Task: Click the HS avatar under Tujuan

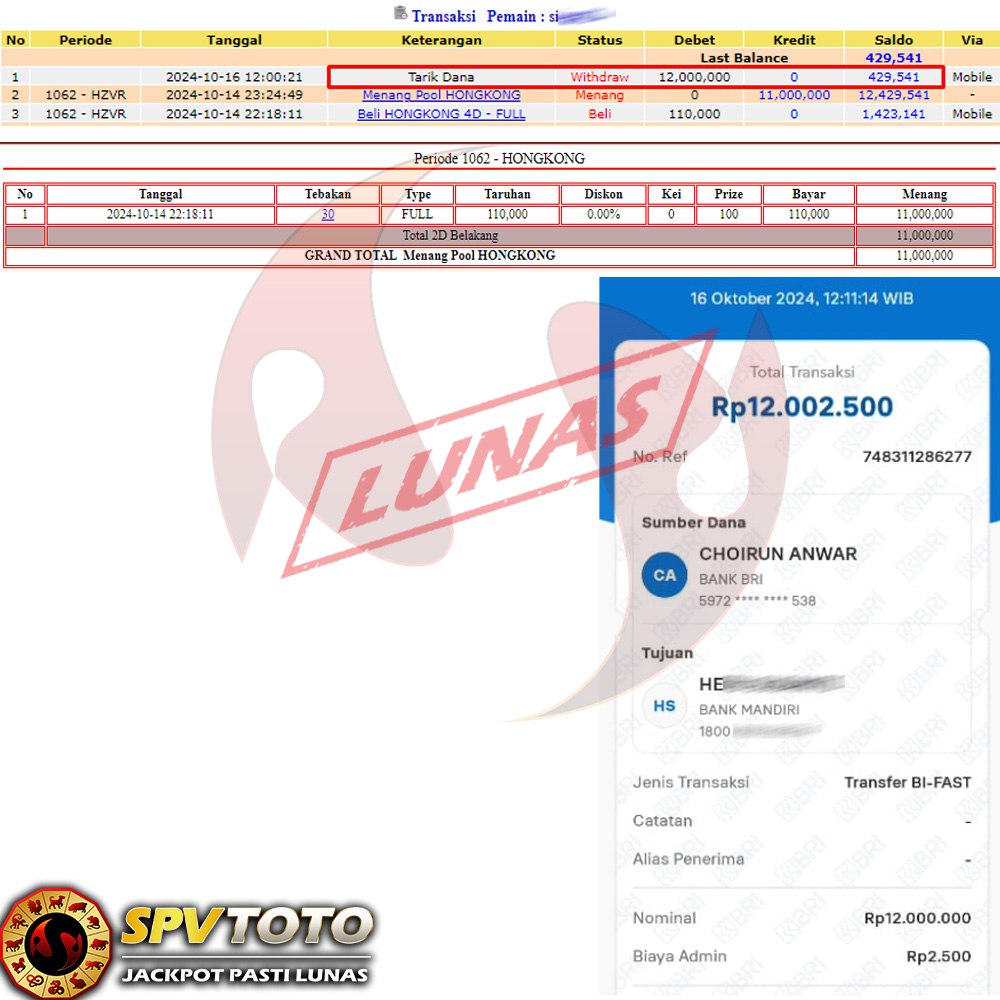Action: pyautogui.click(x=664, y=705)
